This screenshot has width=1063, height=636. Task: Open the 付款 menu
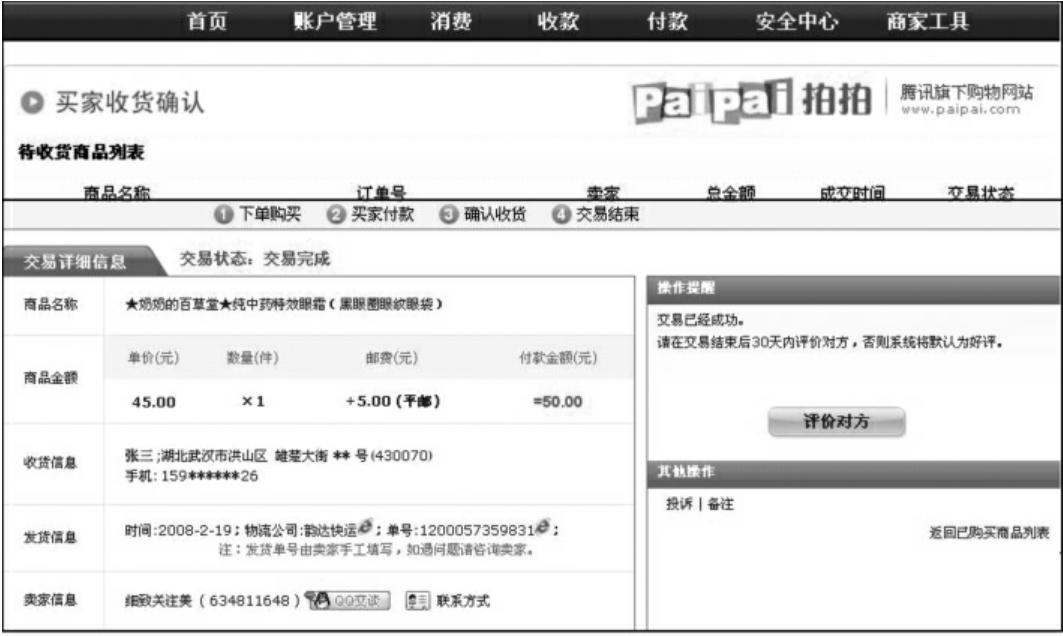tap(667, 21)
